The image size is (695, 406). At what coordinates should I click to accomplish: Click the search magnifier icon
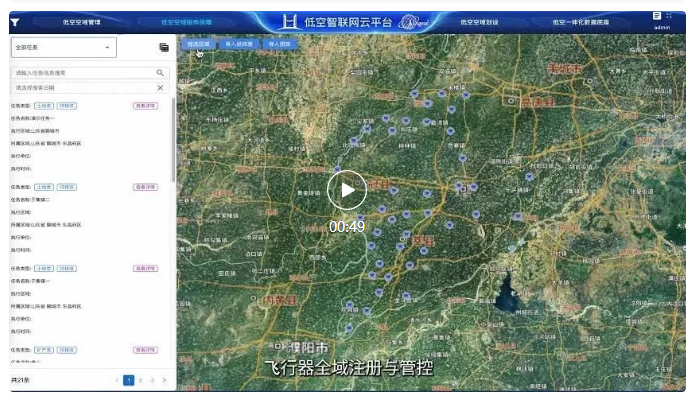point(160,73)
